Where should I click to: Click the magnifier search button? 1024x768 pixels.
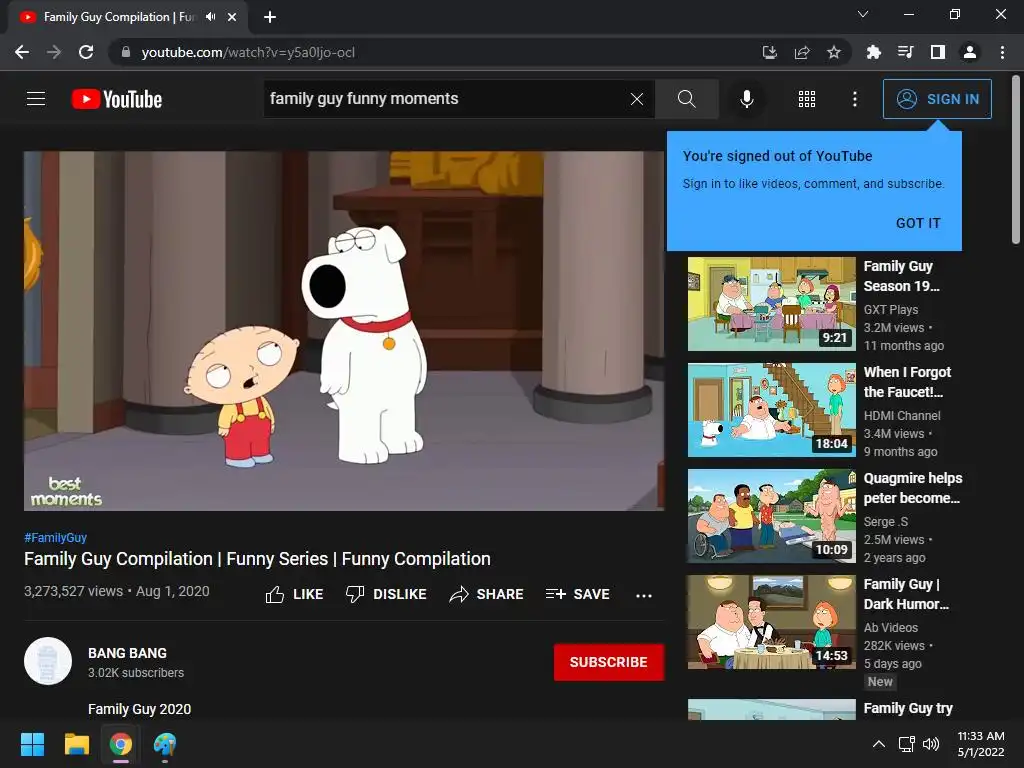pyautogui.click(x=686, y=99)
